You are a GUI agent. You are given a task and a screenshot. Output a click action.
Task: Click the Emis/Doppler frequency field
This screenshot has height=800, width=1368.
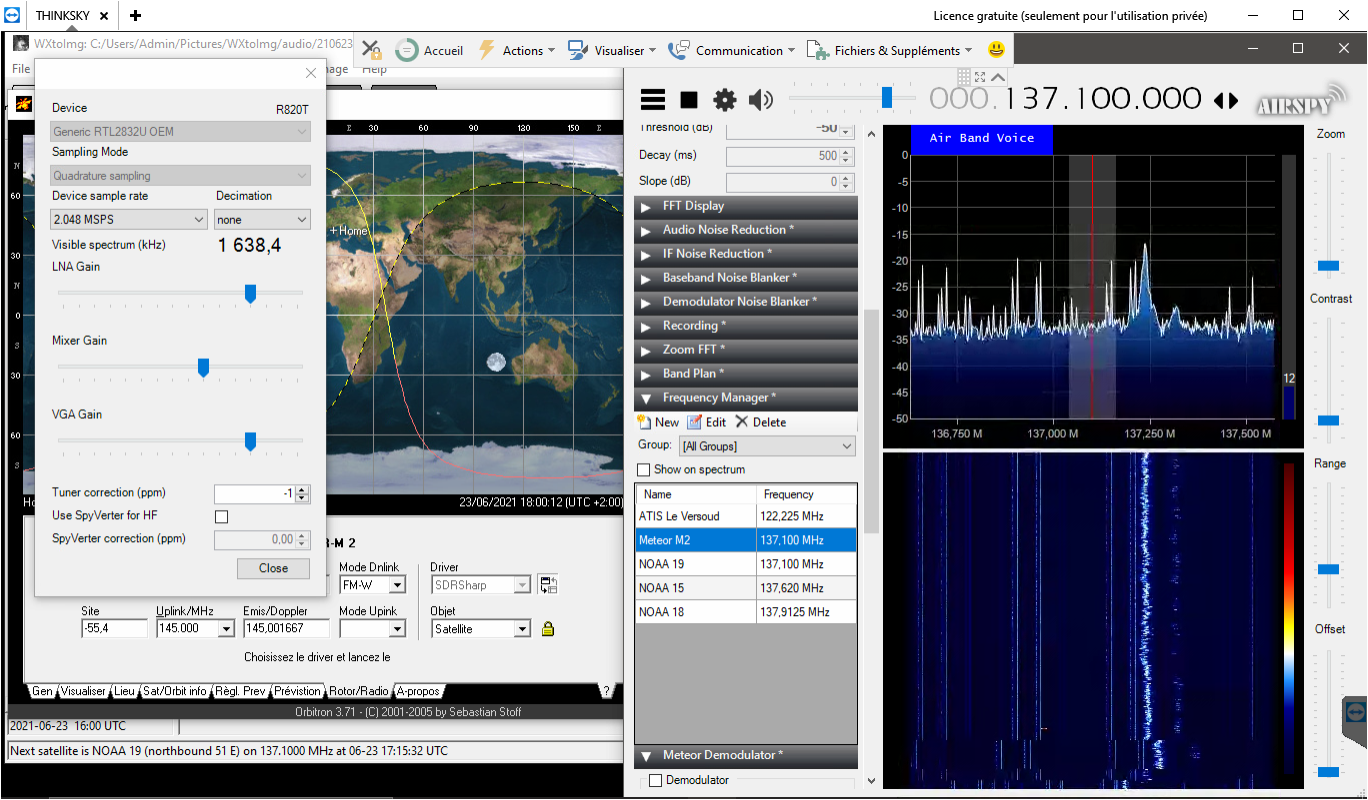point(286,629)
